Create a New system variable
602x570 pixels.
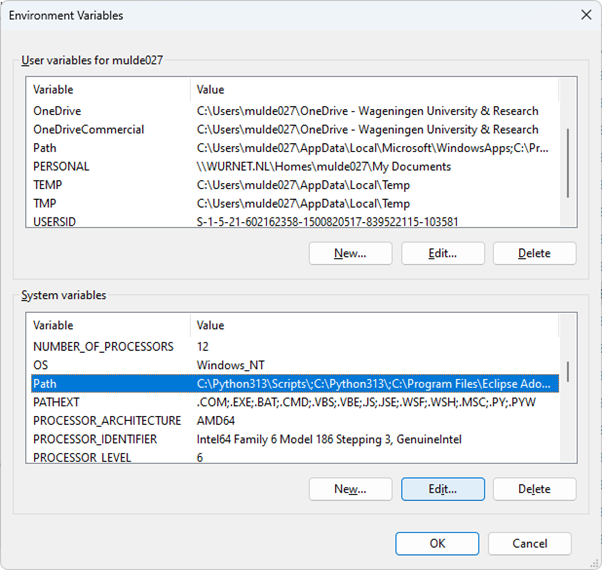point(350,489)
